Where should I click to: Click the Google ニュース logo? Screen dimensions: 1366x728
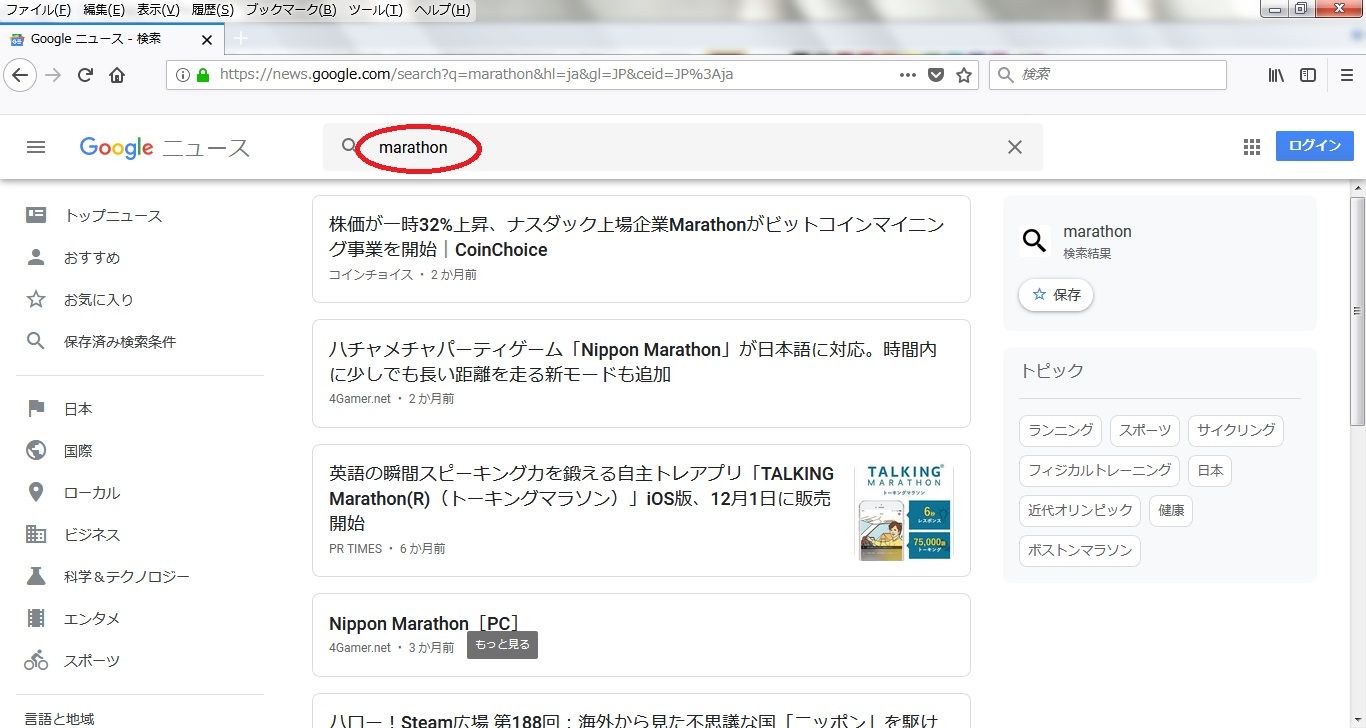(165, 148)
